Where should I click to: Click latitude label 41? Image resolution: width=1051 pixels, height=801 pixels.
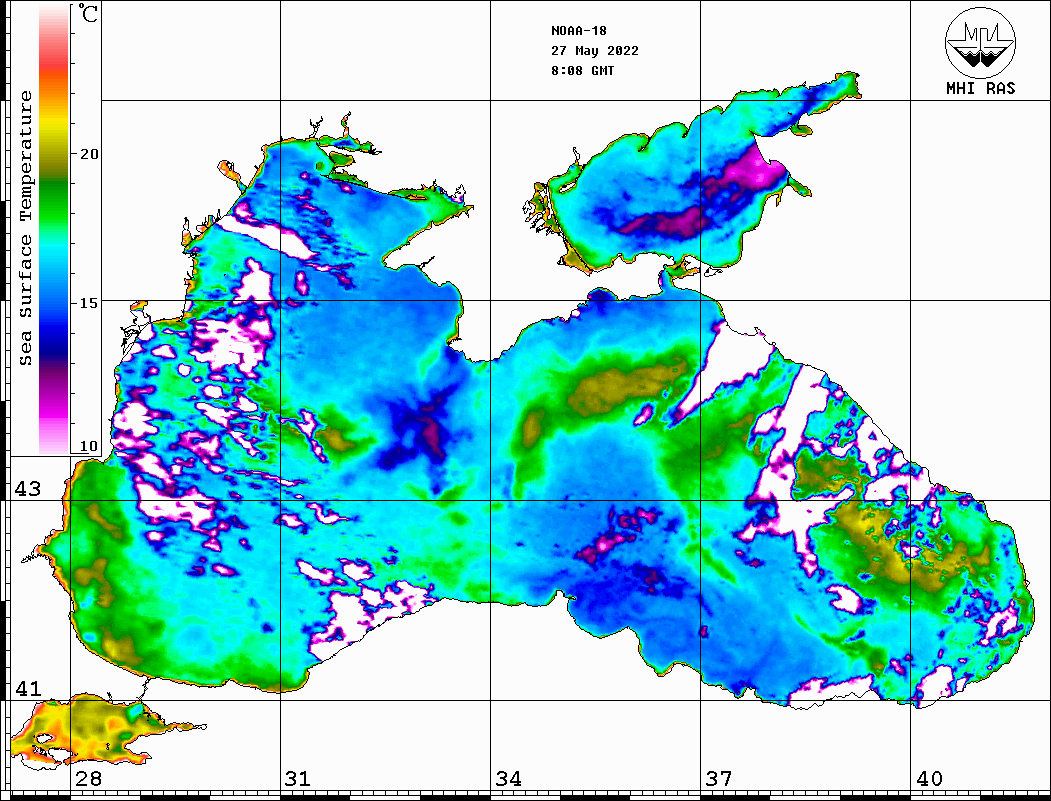click(27, 689)
